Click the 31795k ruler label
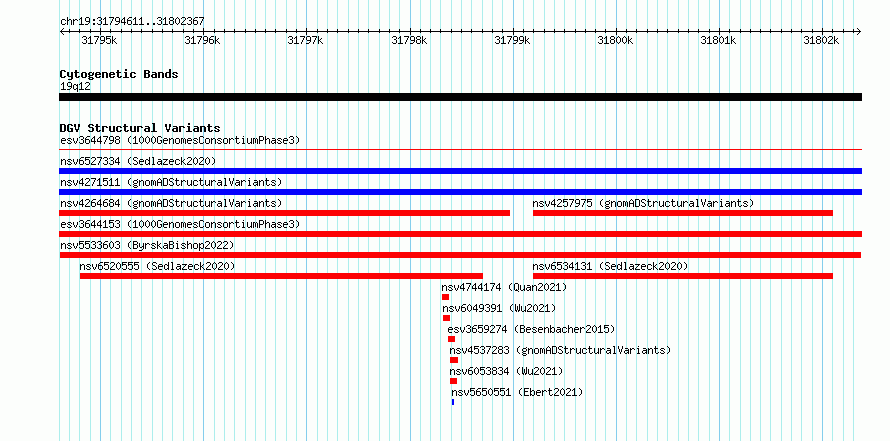890x441 pixels. 99,40
